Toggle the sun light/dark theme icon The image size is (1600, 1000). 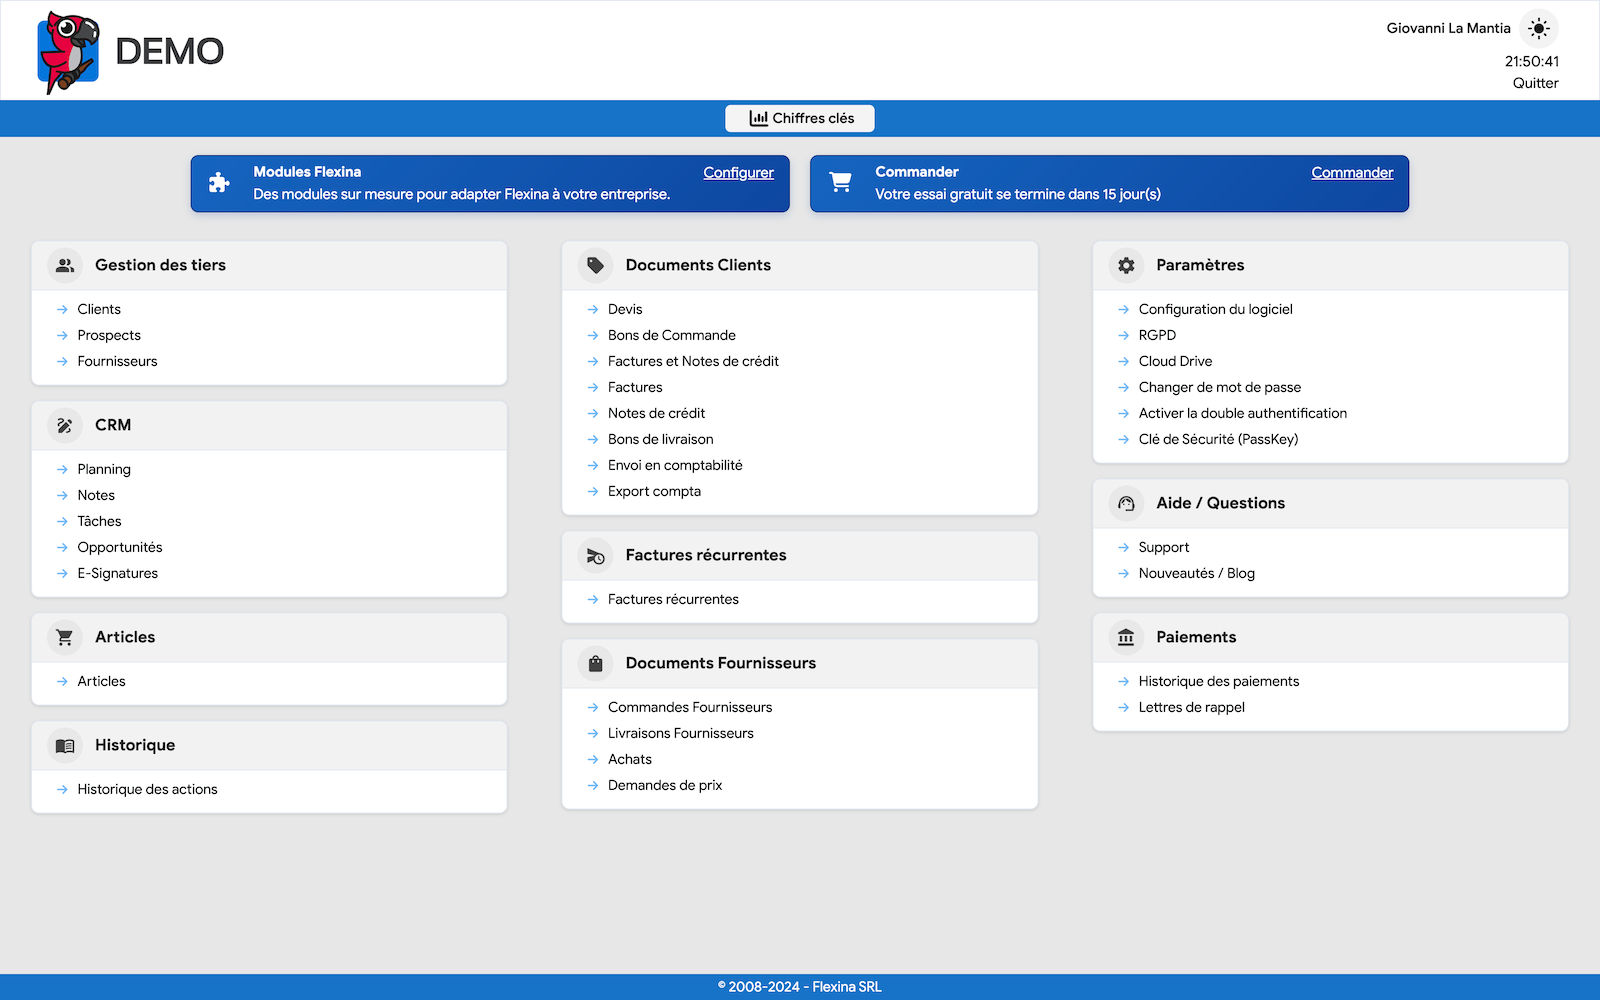tap(1539, 28)
